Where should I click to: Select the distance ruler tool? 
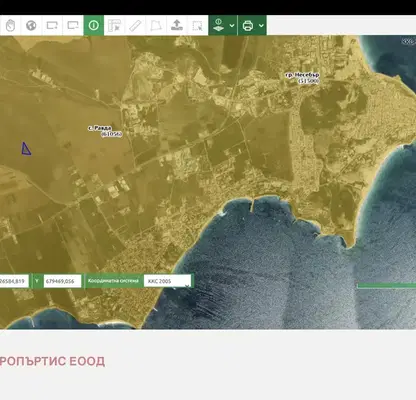pos(135,25)
